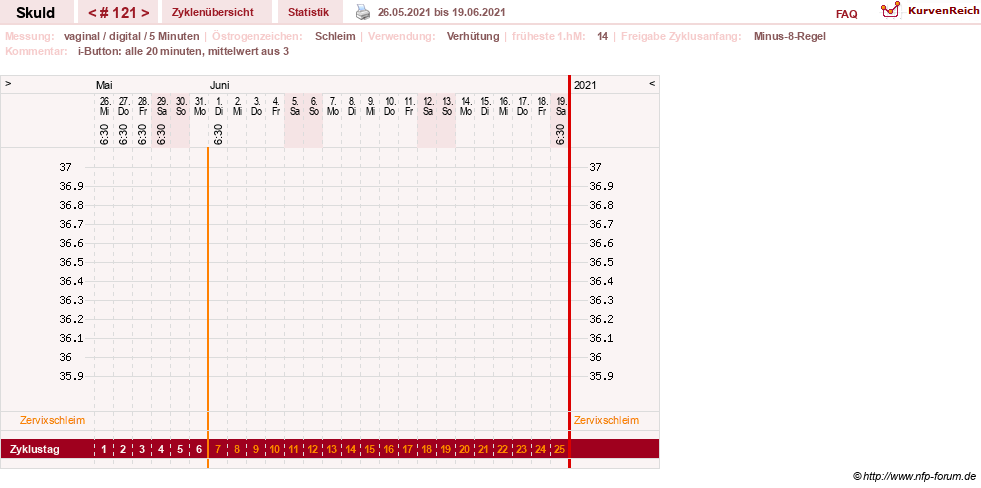Click date header 1. Di
Screen dimensions: 981x488
218,106
